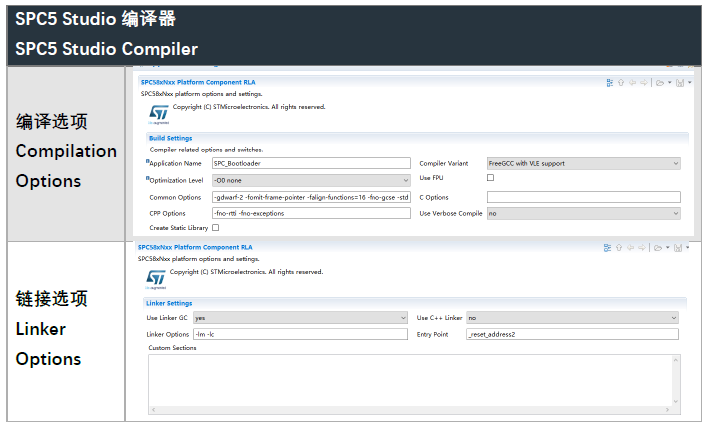Viewport: 709px width, 435px height.
Task: Click the Custom Sections scrollbar down arrow
Action: pos(676,401)
